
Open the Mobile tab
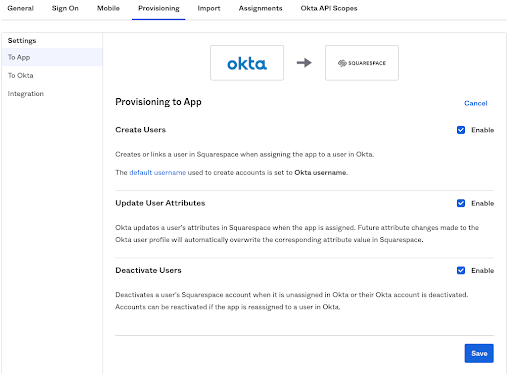(108, 8)
